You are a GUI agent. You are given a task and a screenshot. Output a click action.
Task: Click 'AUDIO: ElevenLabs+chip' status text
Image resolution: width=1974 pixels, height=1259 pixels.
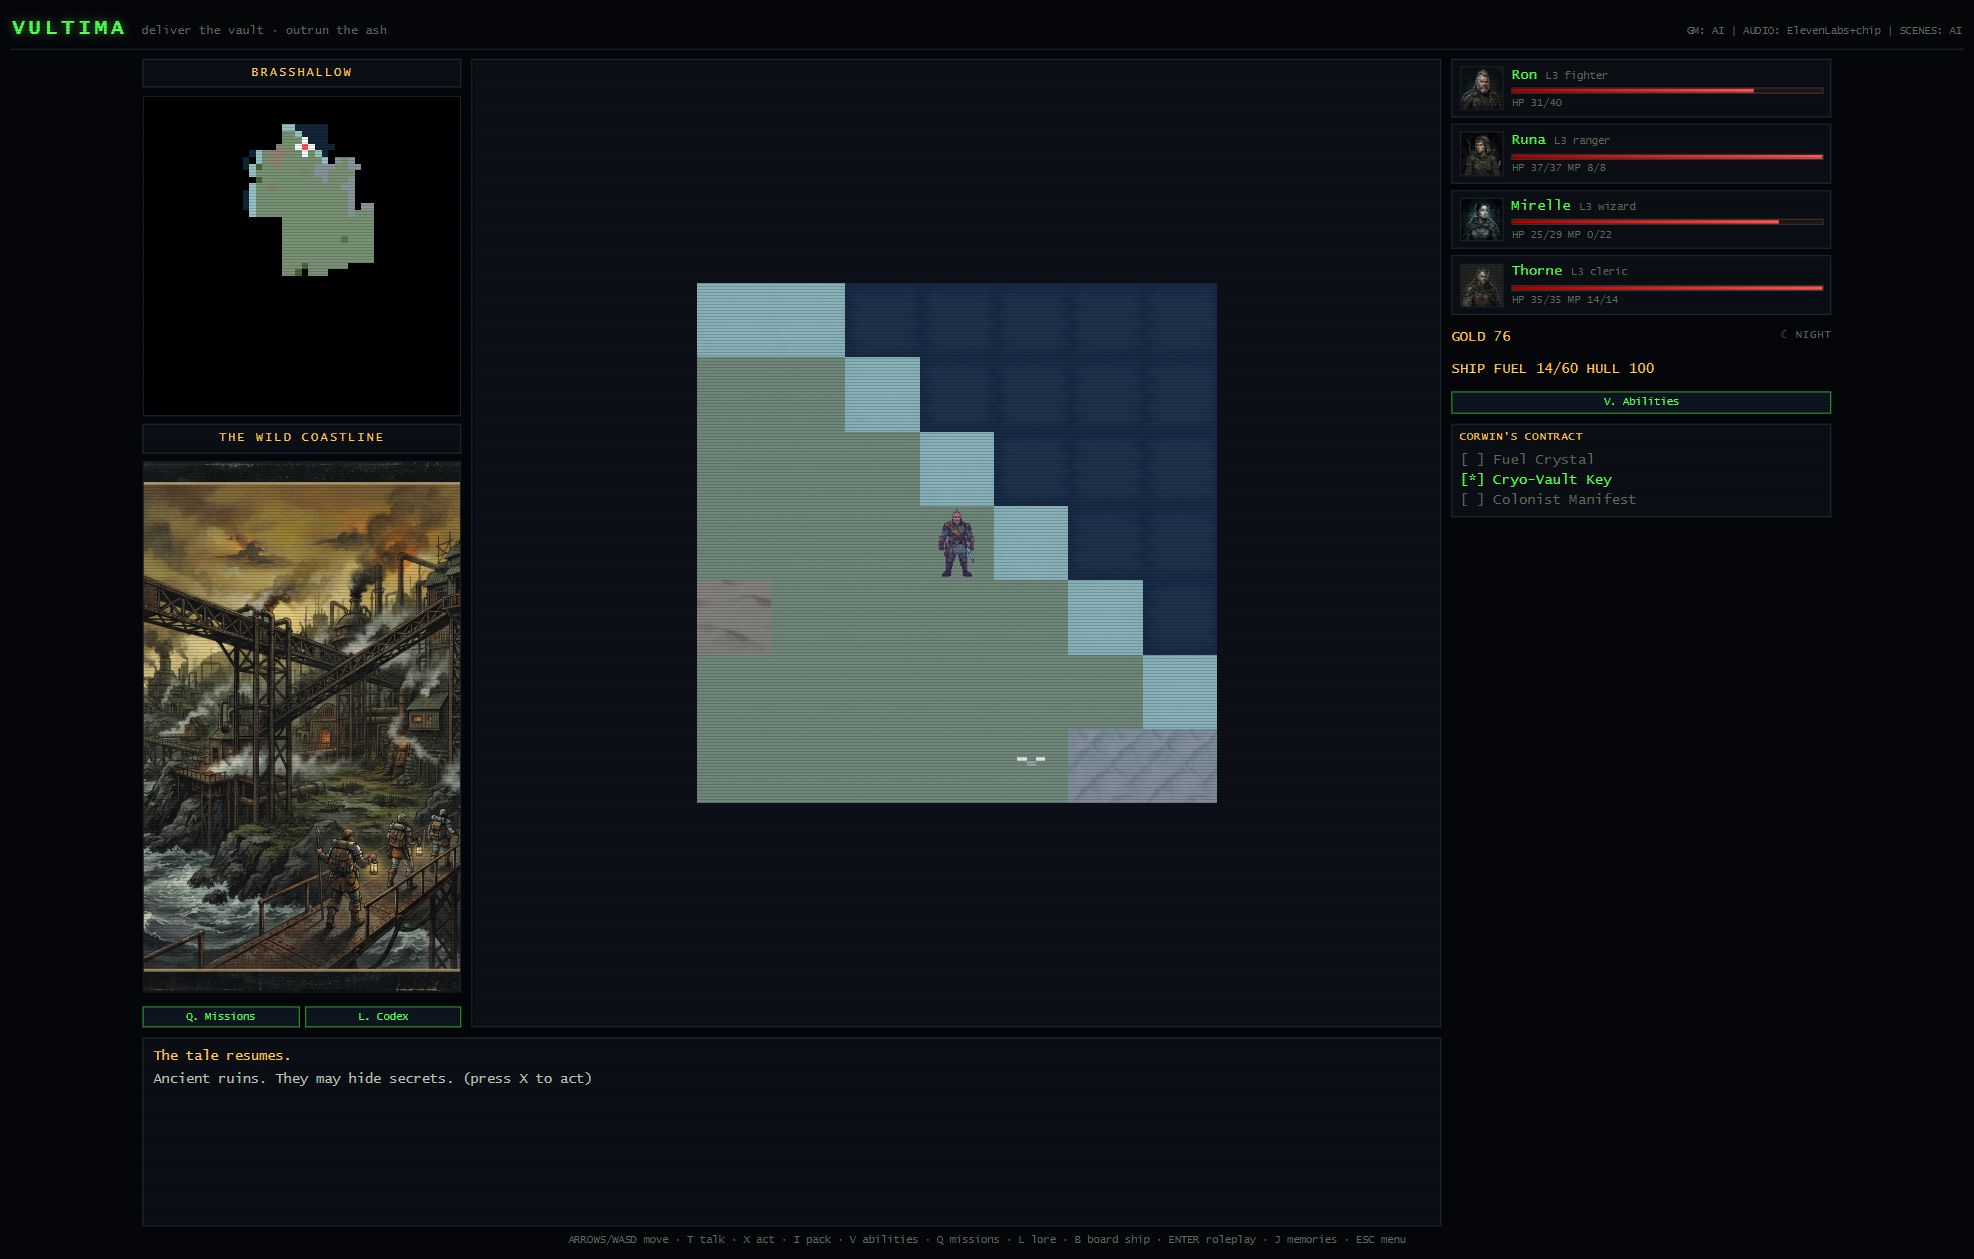click(x=1811, y=31)
